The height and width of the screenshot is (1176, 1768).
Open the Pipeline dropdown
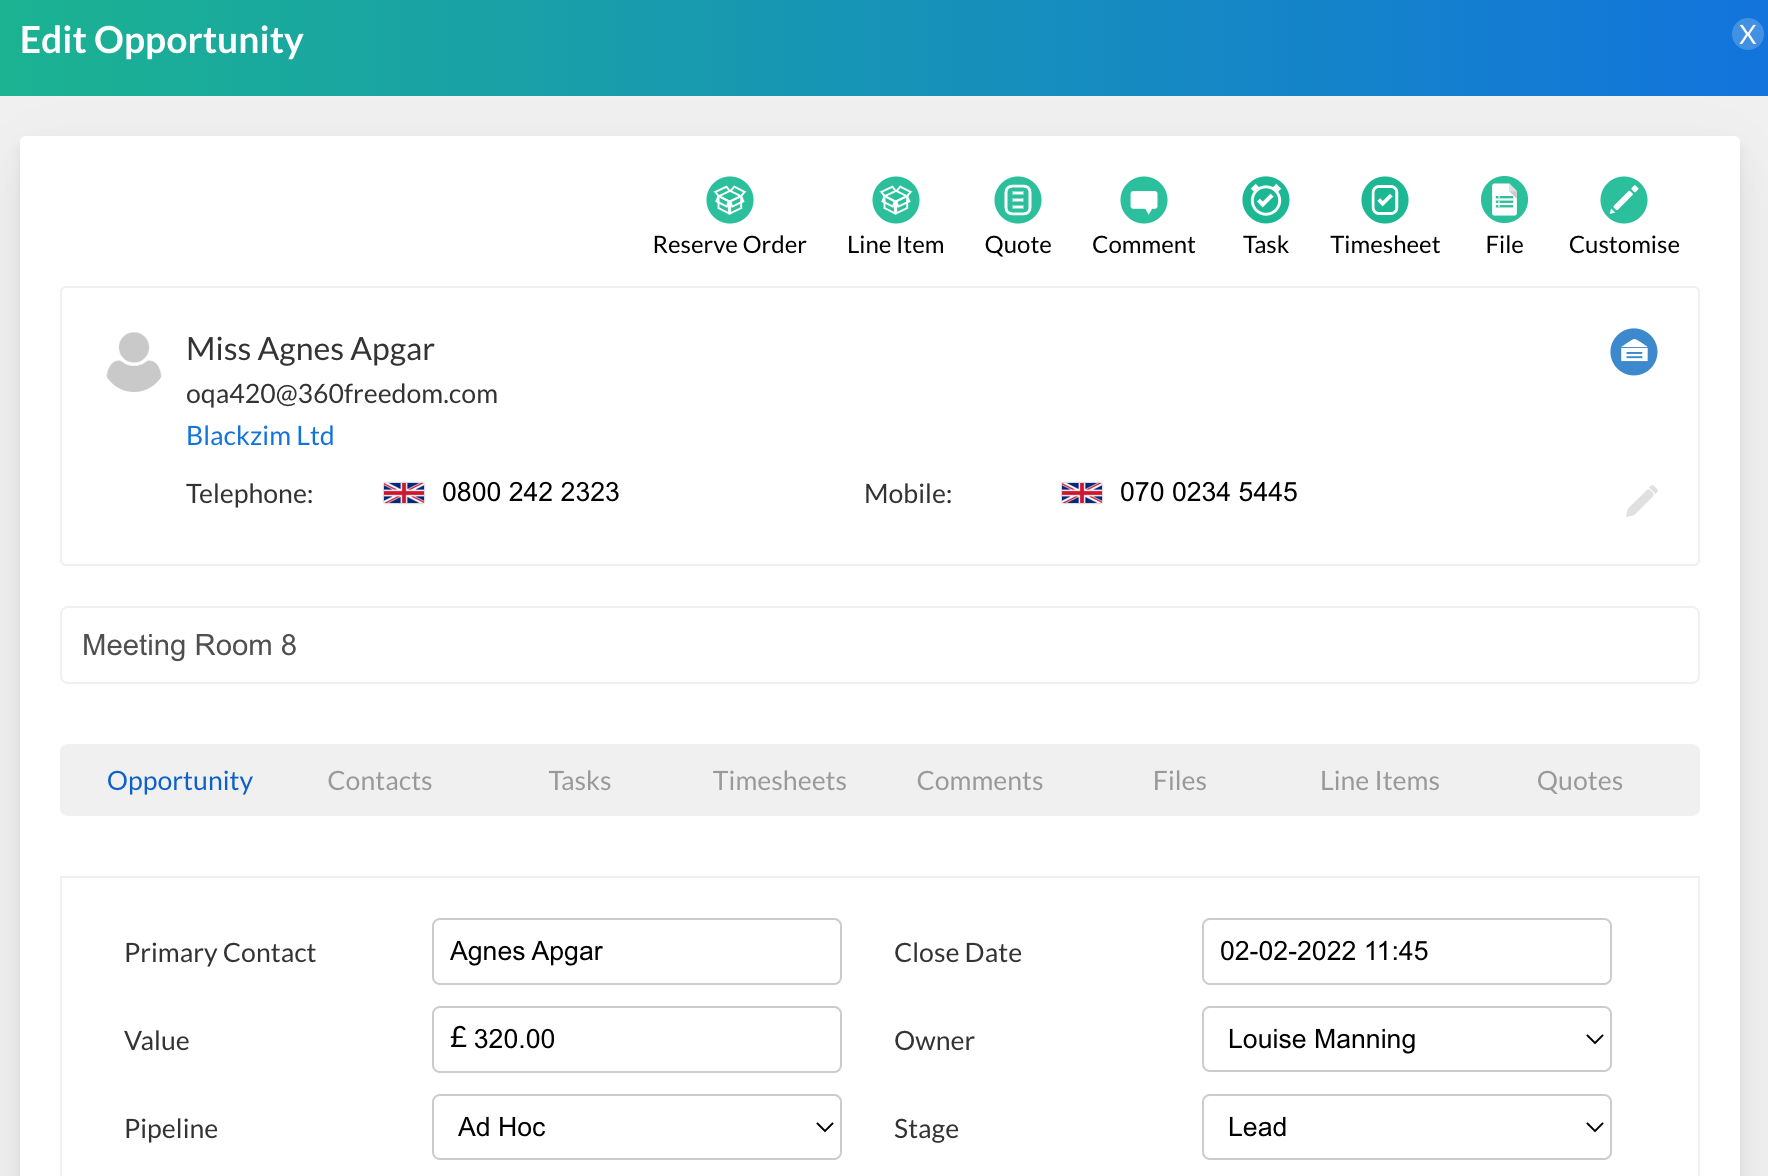636,1127
